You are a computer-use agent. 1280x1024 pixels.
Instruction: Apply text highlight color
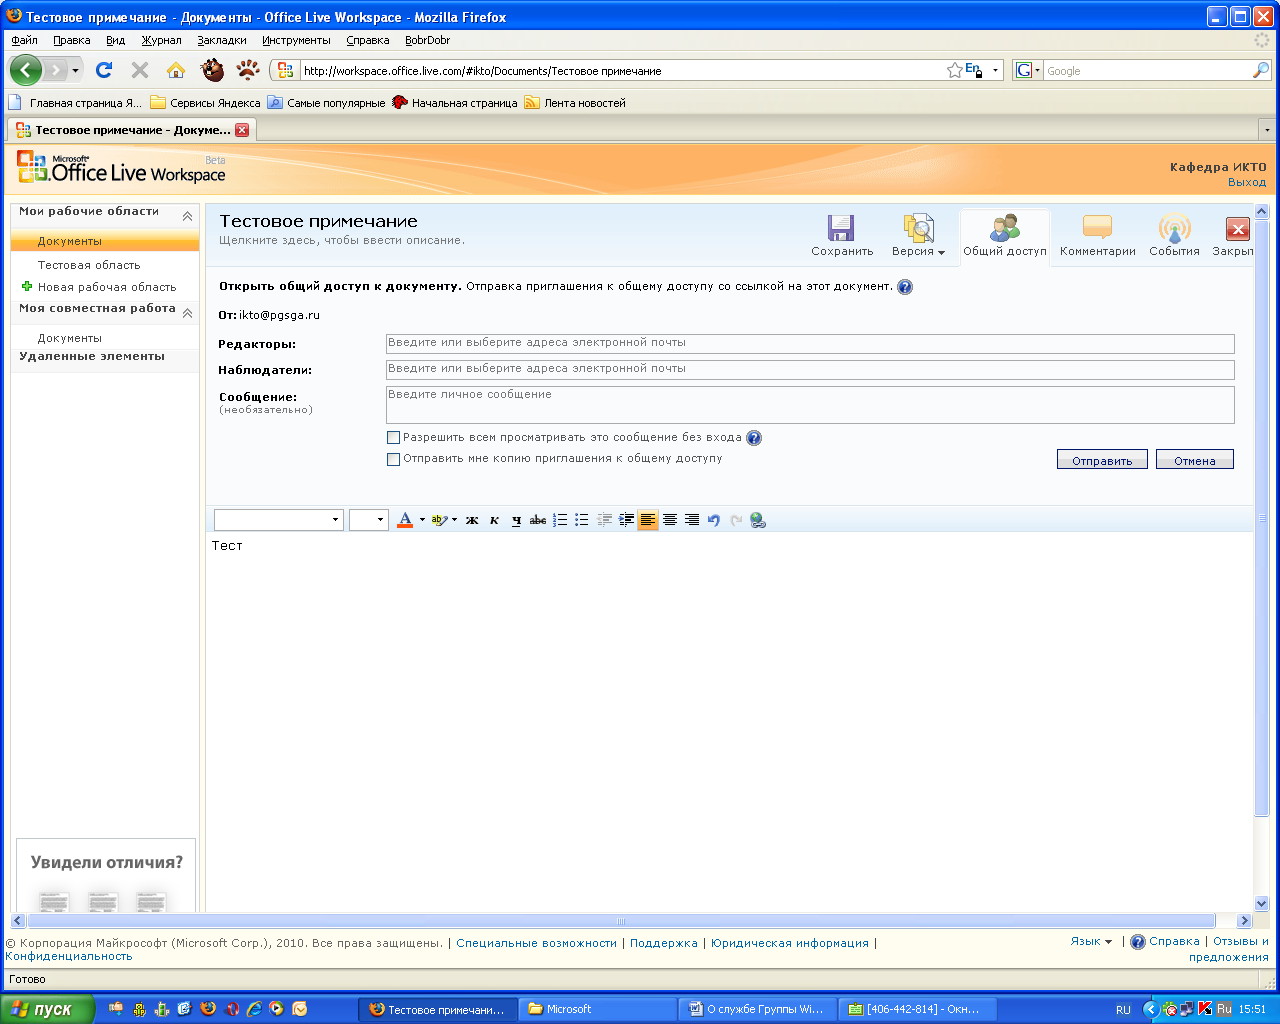(439, 520)
